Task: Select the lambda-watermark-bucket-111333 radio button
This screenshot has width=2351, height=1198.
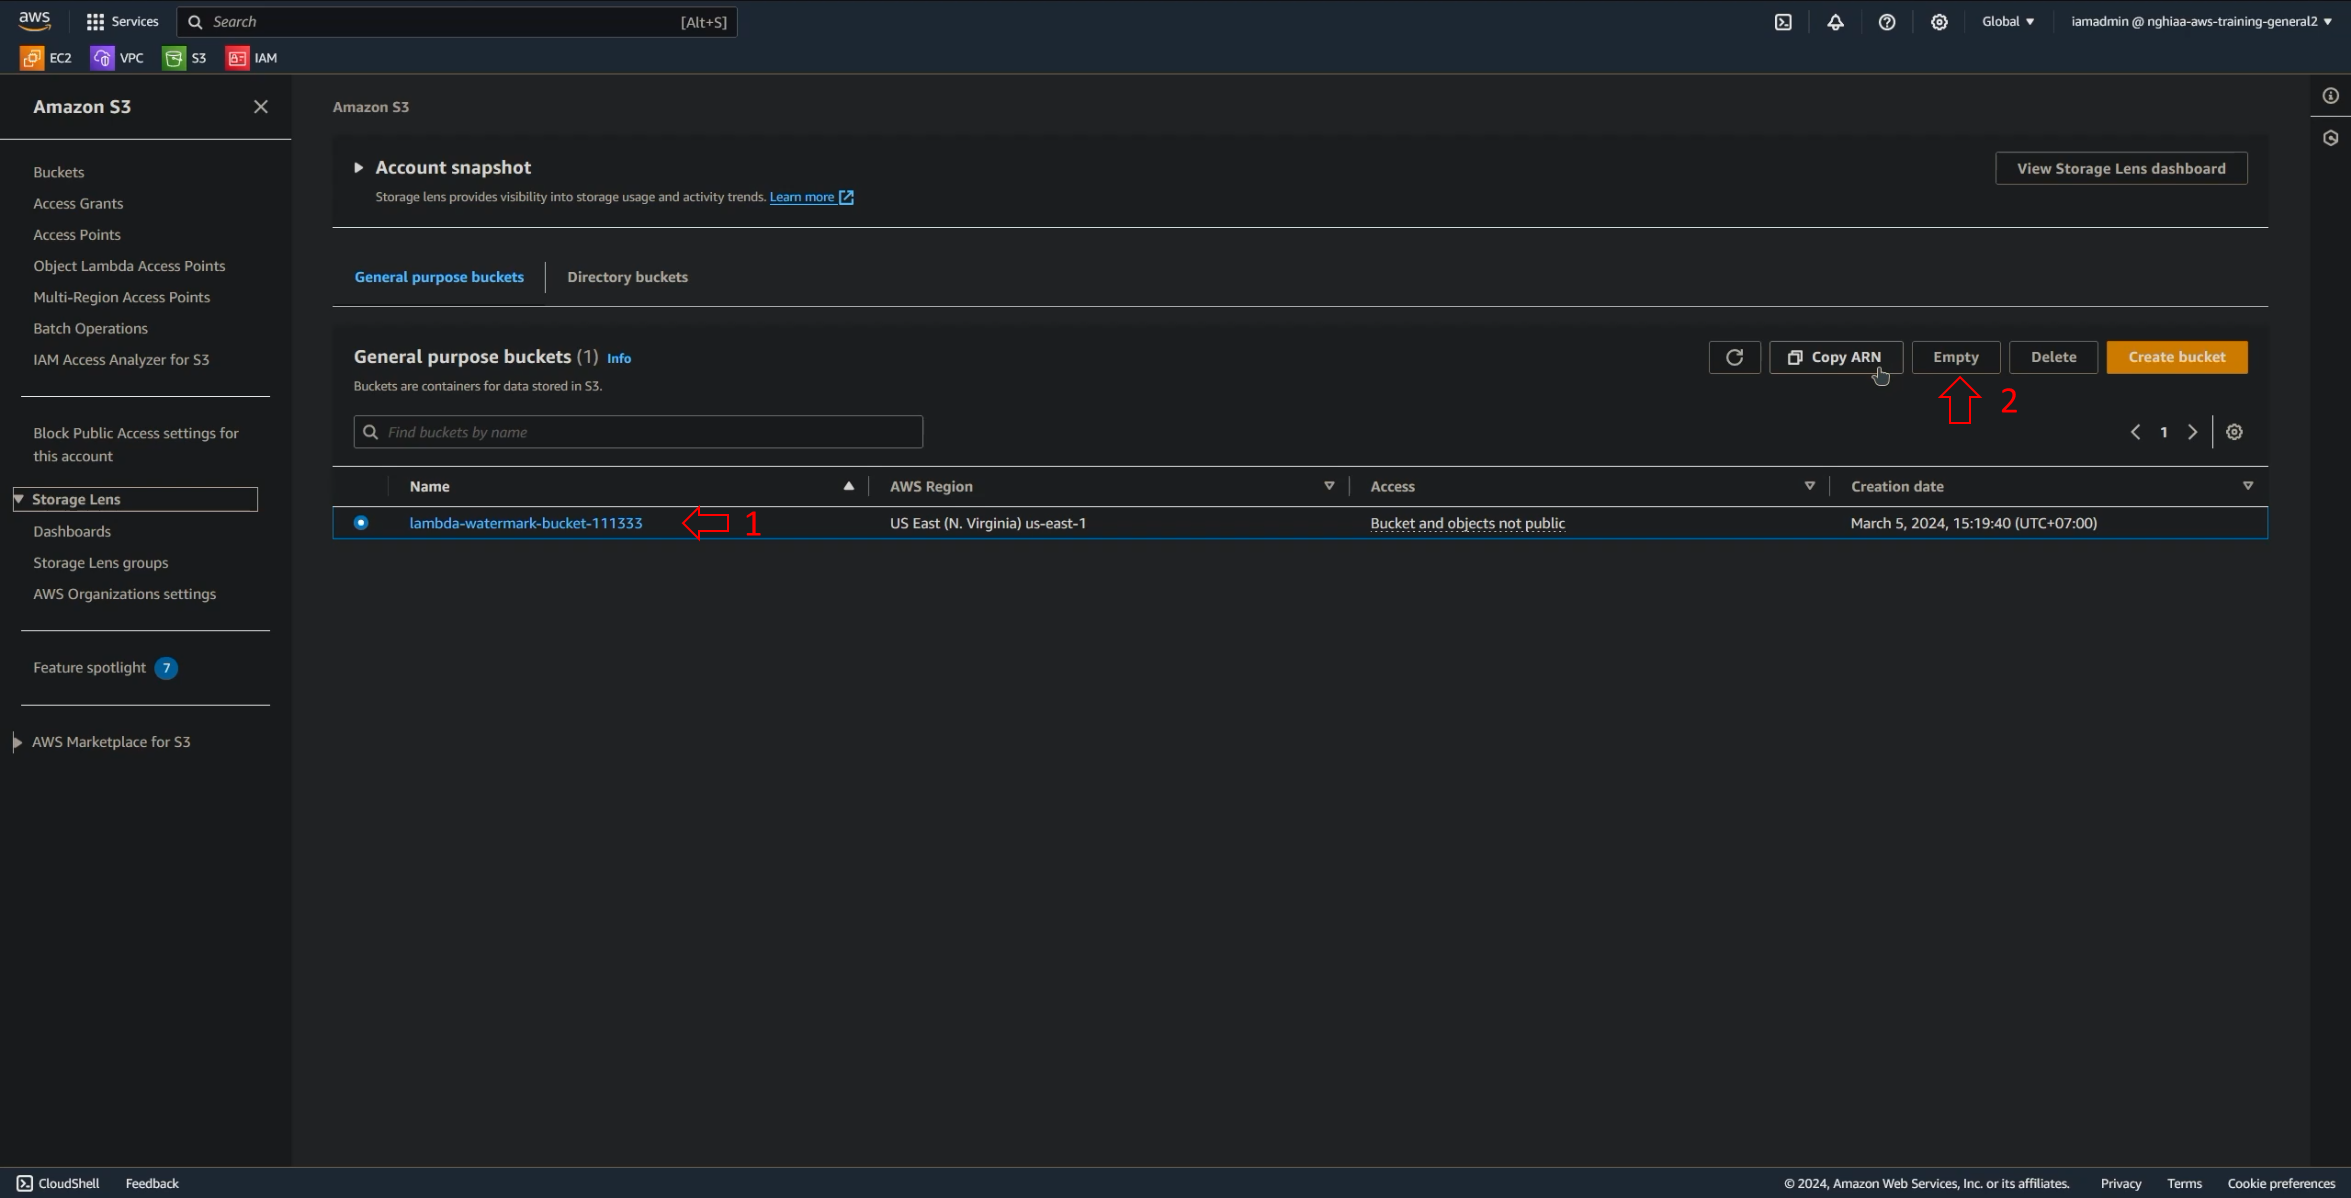Action: pos(361,523)
